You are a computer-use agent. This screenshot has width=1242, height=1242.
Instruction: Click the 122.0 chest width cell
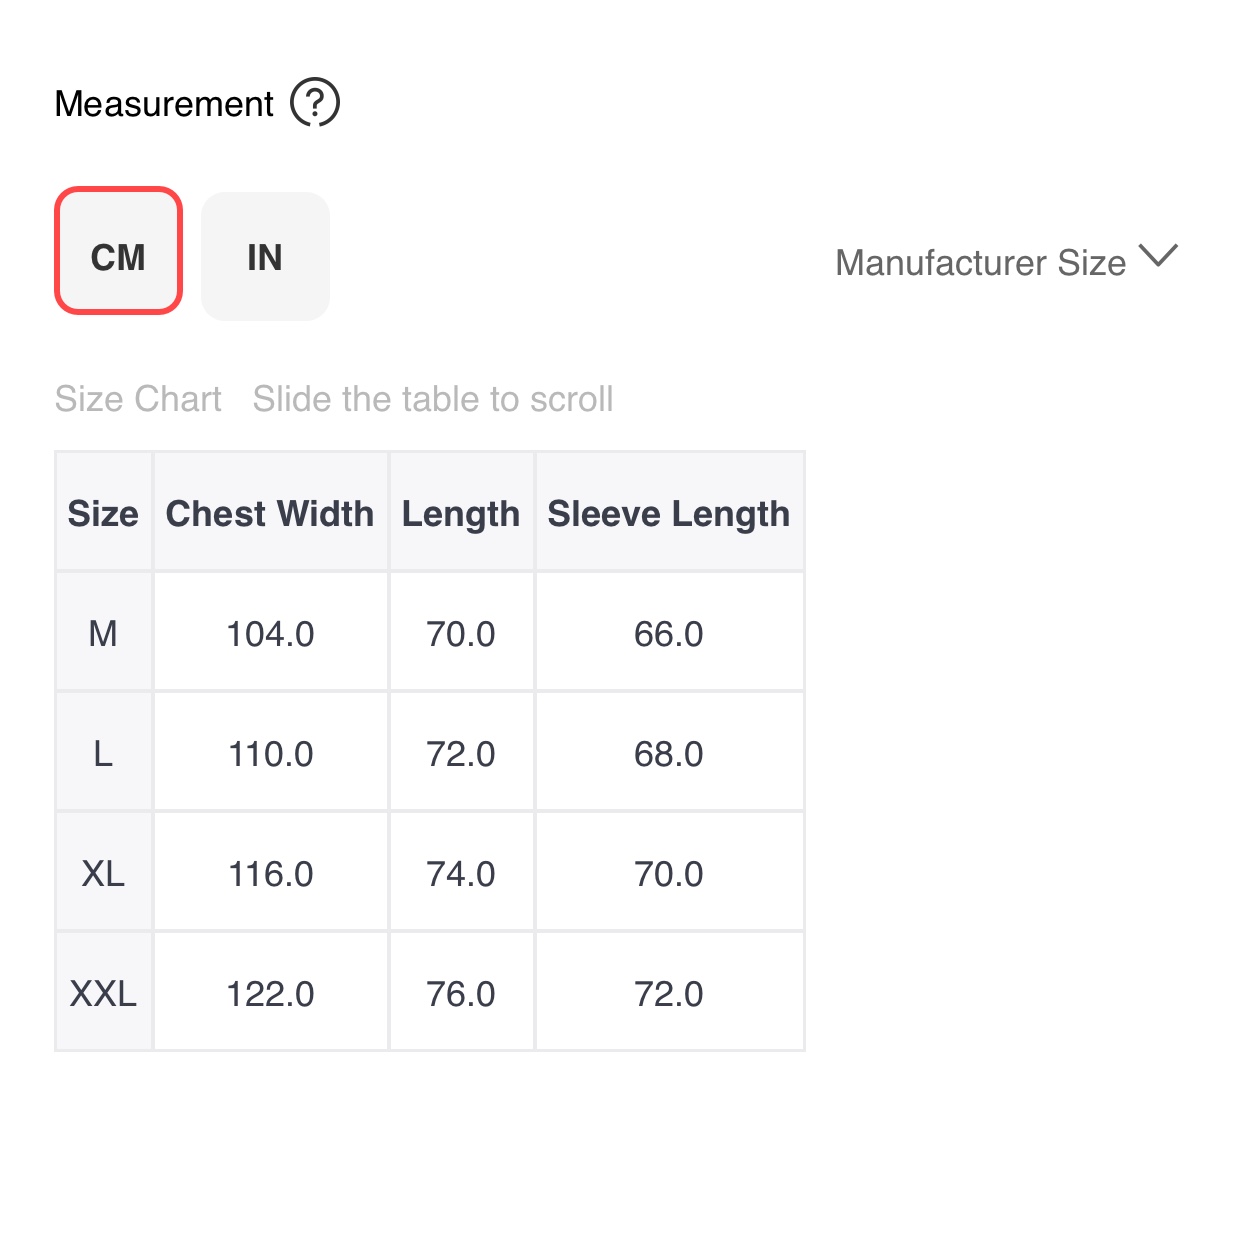click(x=270, y=993)
